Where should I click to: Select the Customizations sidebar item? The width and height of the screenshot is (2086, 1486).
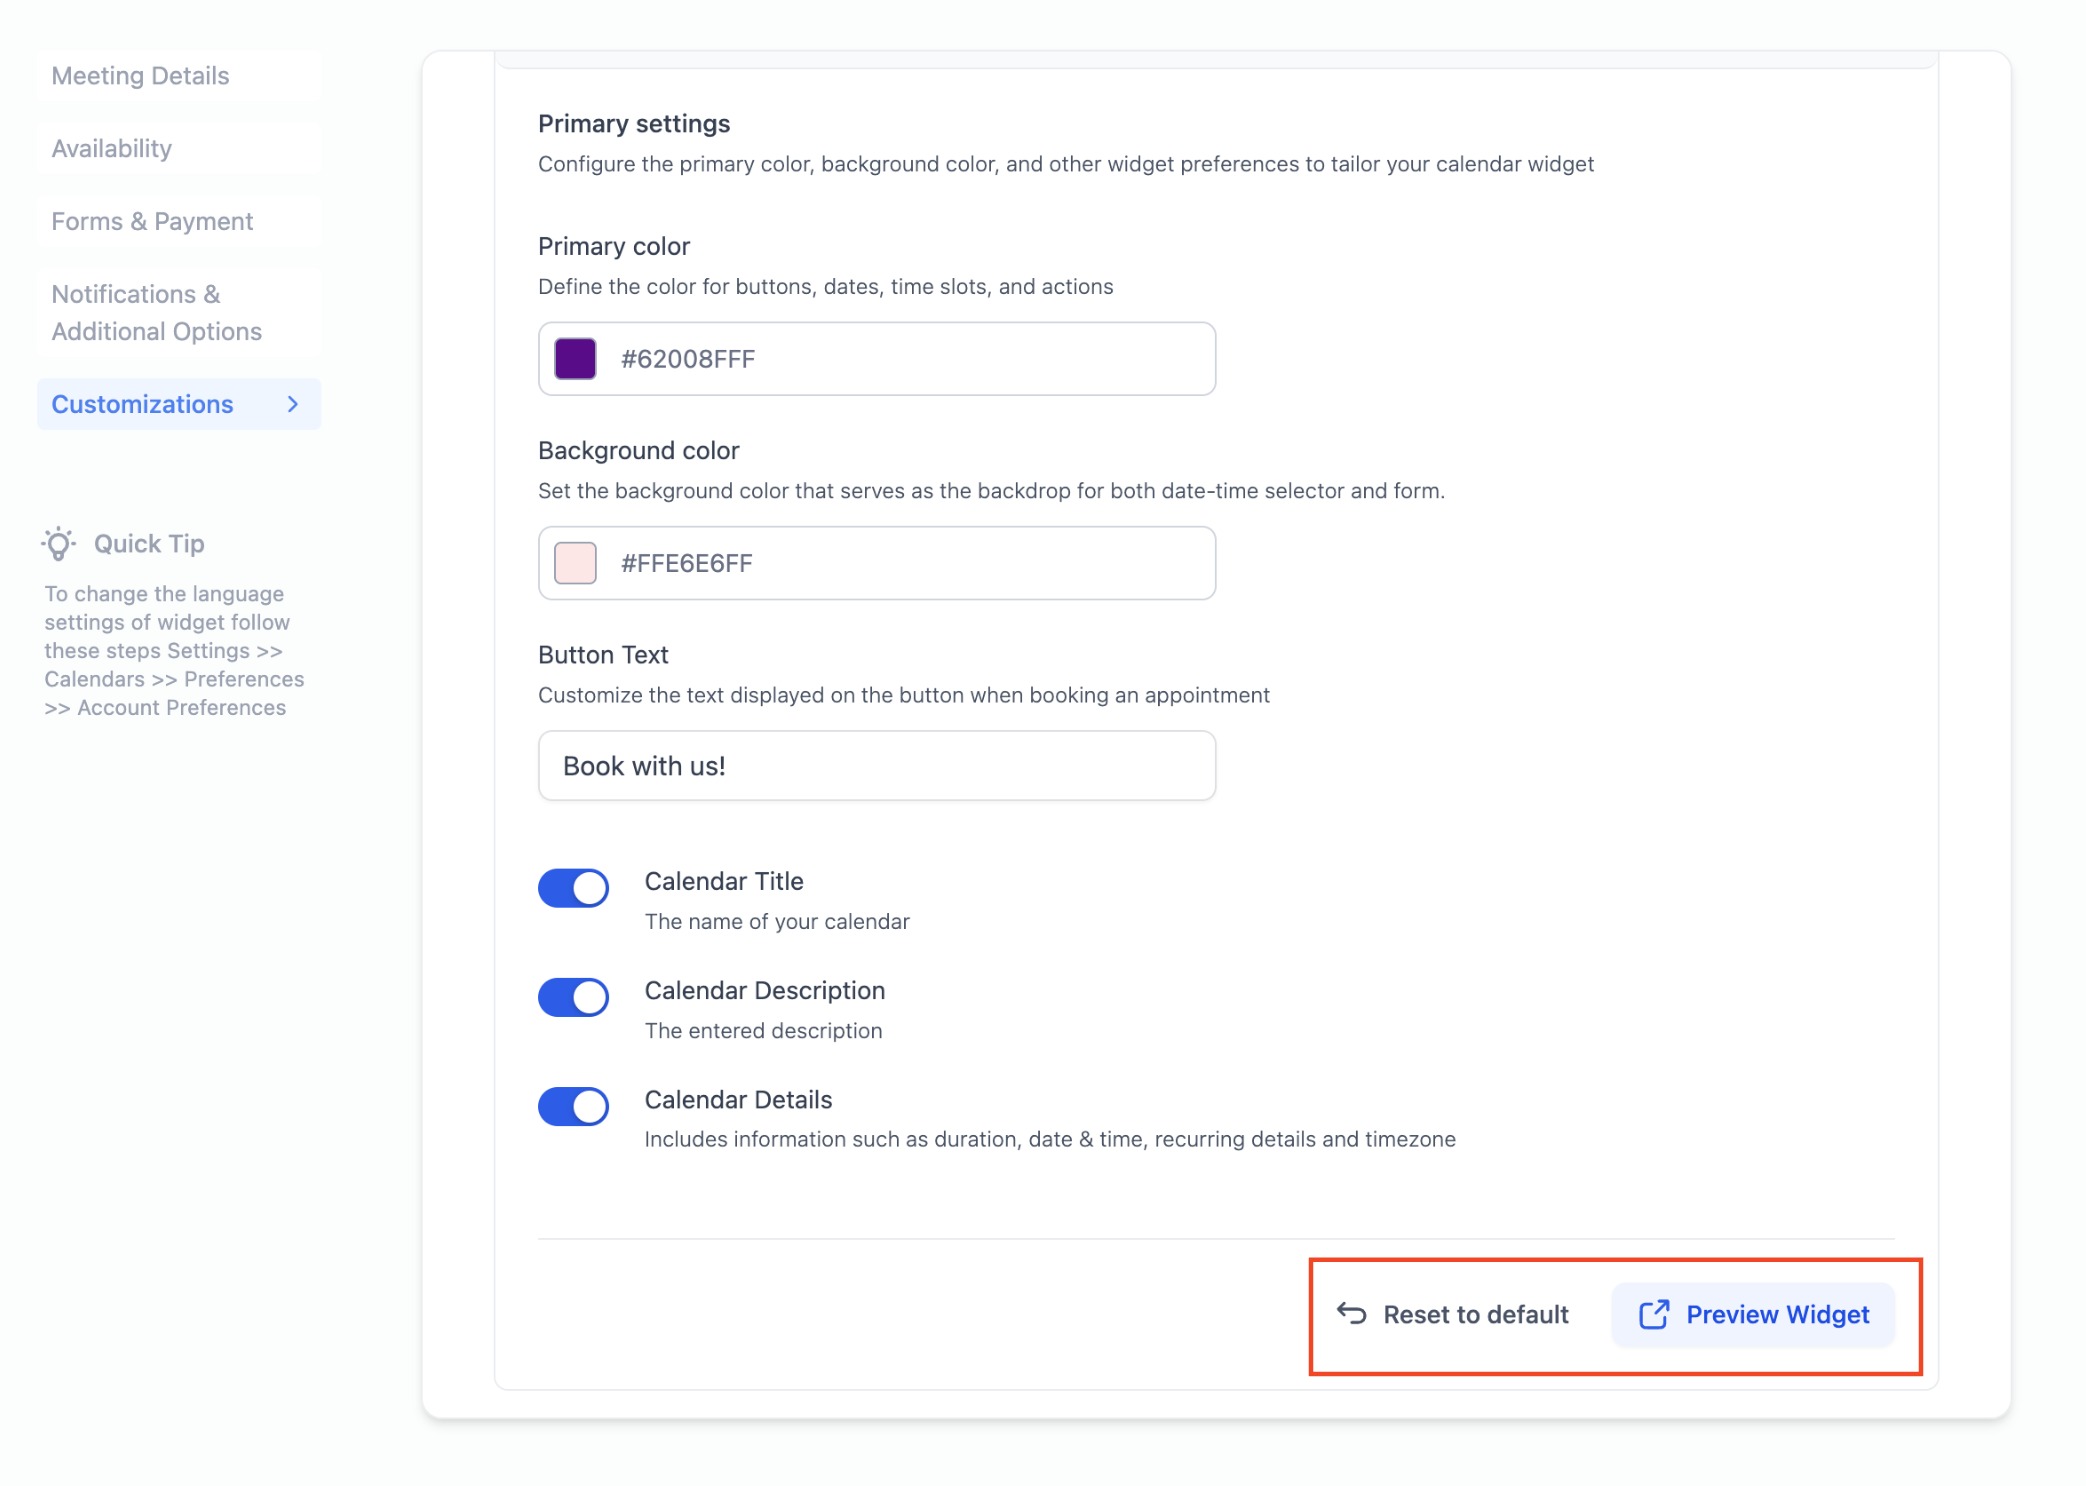click(143, 404)
